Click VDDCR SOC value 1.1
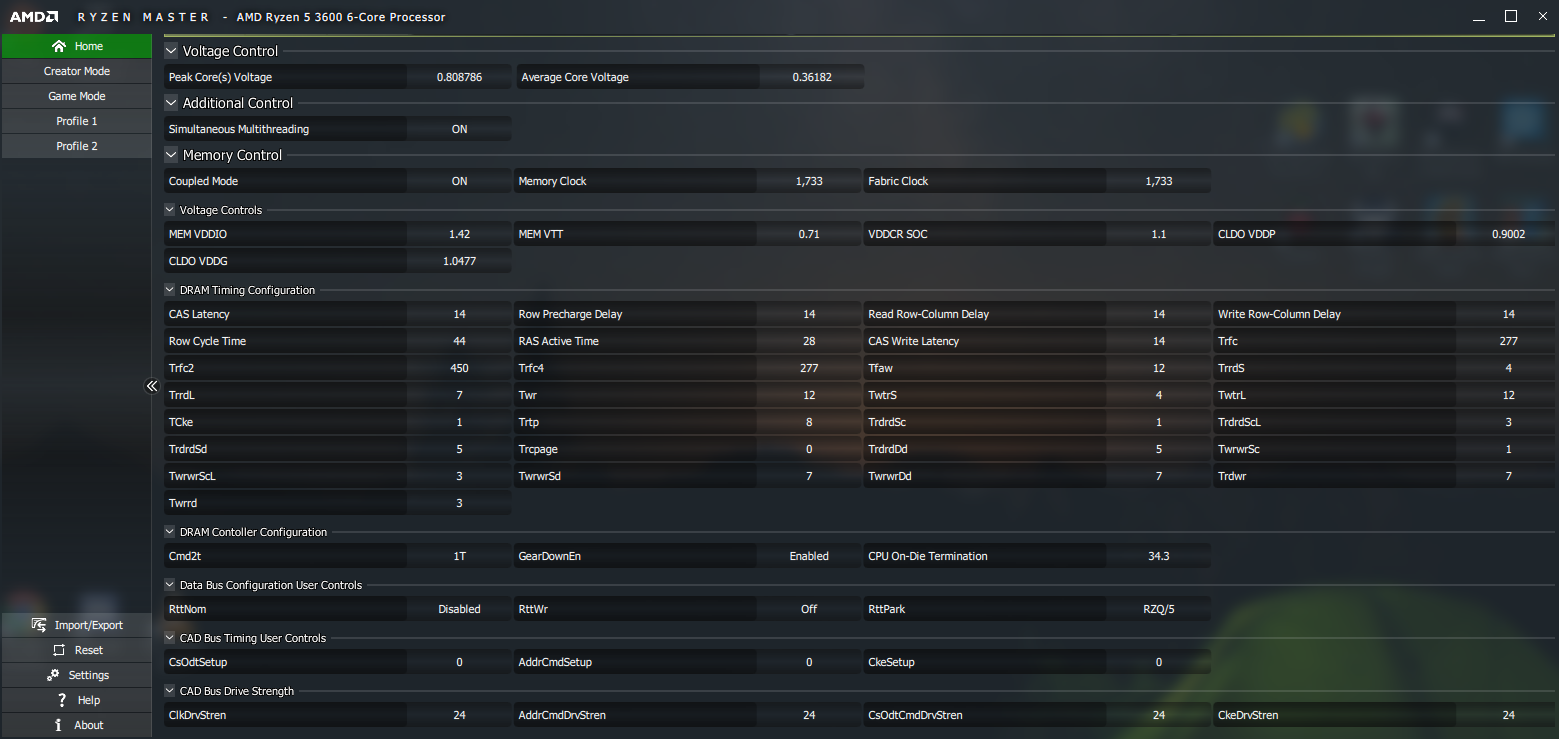The width and height of the screenshot is (1559, 739). tap(1159, 234)
